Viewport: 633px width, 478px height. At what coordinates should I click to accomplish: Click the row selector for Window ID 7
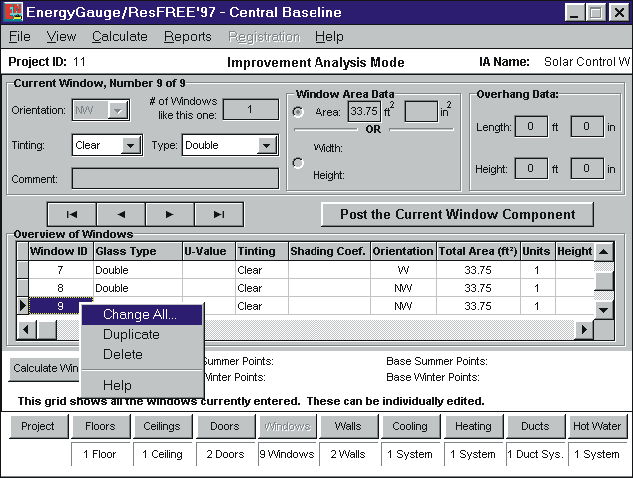(23, 270)
